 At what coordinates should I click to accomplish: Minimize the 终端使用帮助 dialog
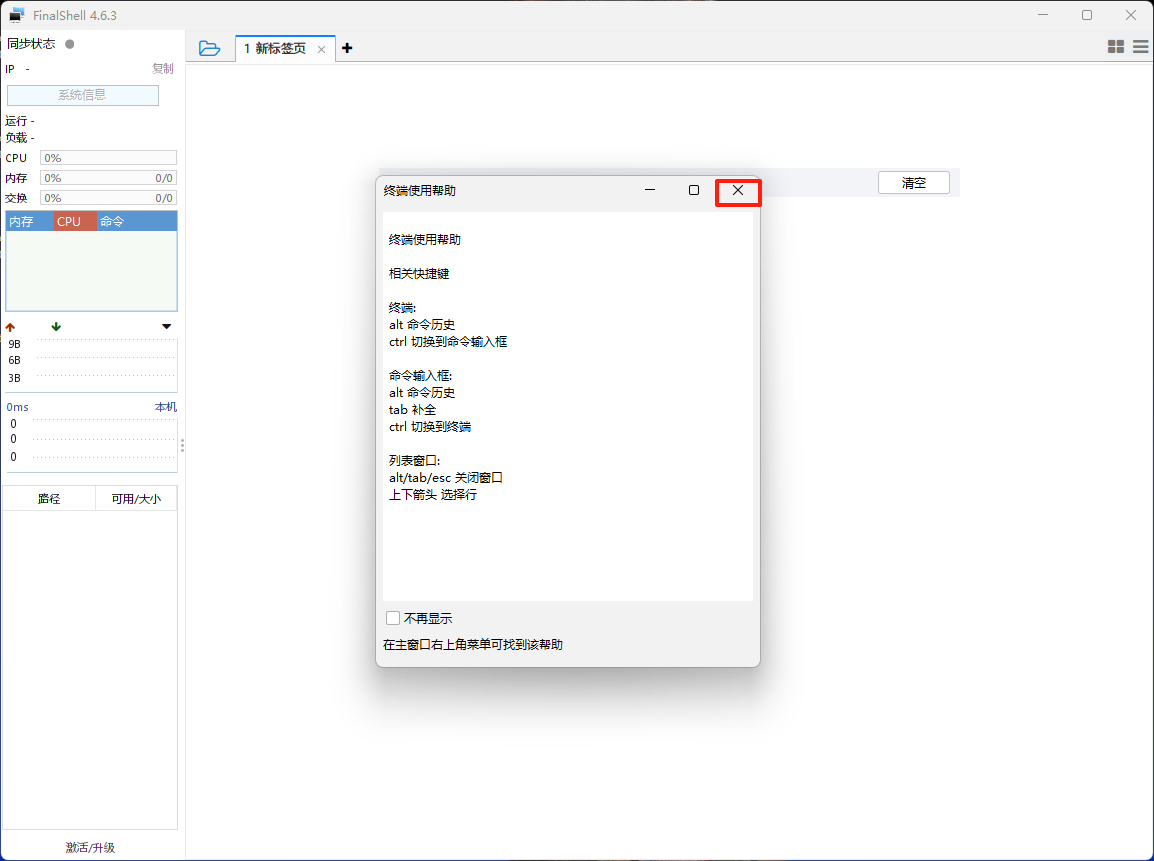pyautogui.click(x=650, y=190)
